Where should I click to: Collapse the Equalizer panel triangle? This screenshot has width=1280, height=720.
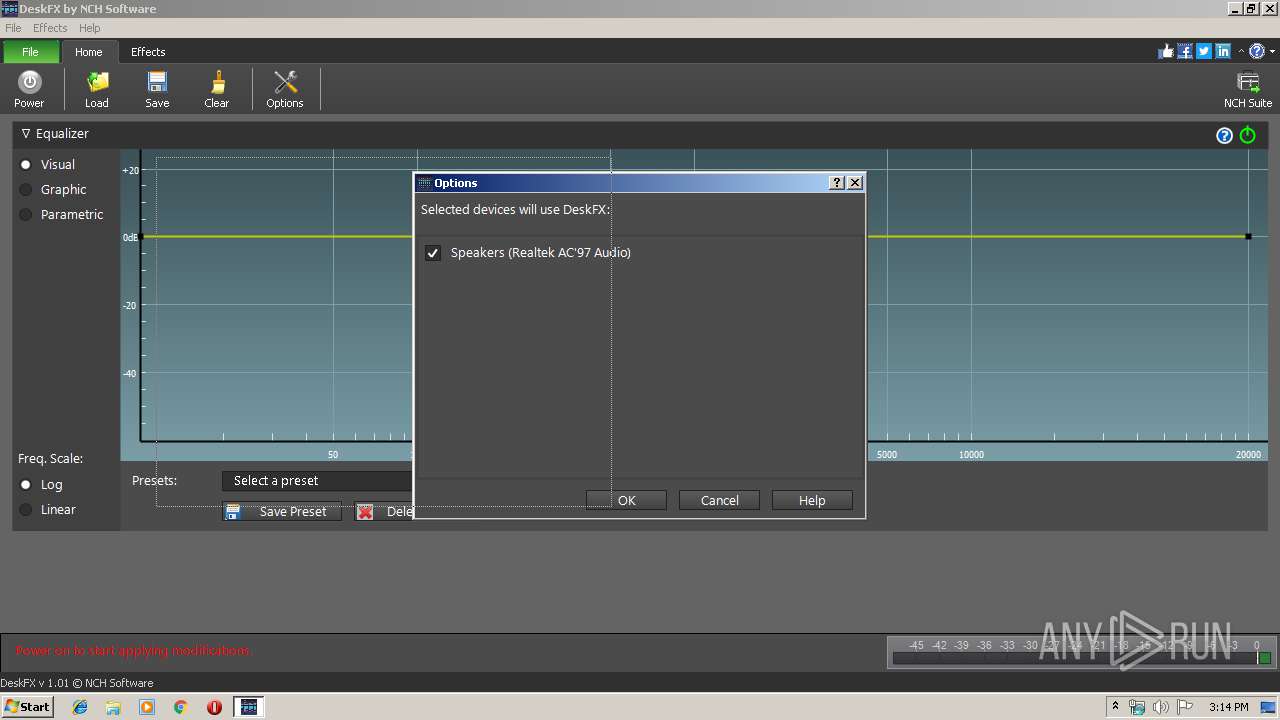pyautogui.click(x=26, y=133)
